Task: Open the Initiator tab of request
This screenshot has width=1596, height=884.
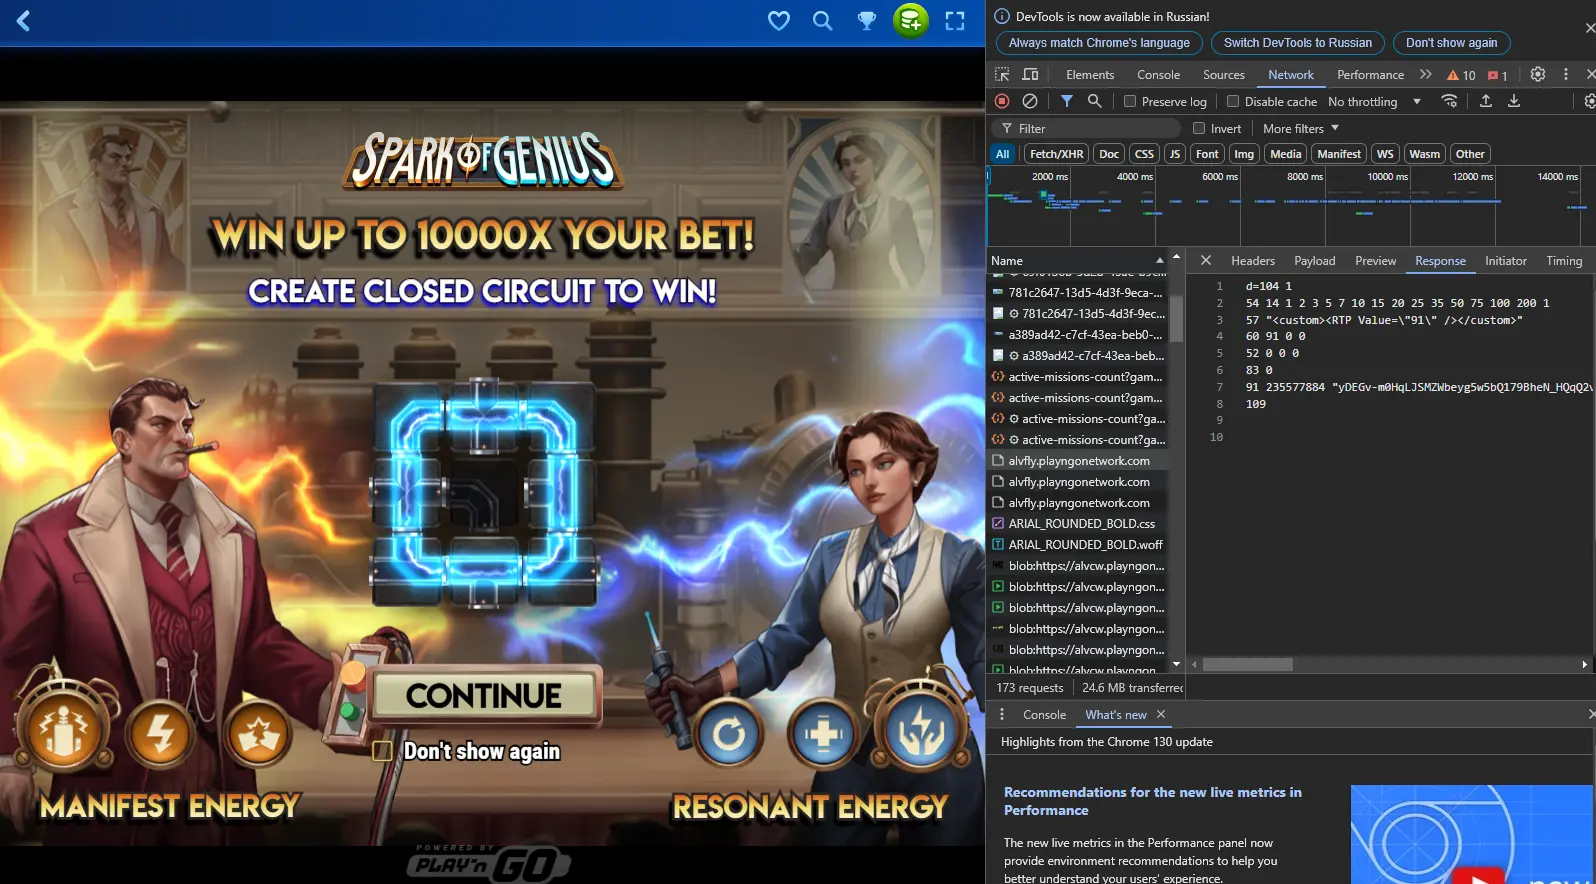Action: tap(1505, 261)
